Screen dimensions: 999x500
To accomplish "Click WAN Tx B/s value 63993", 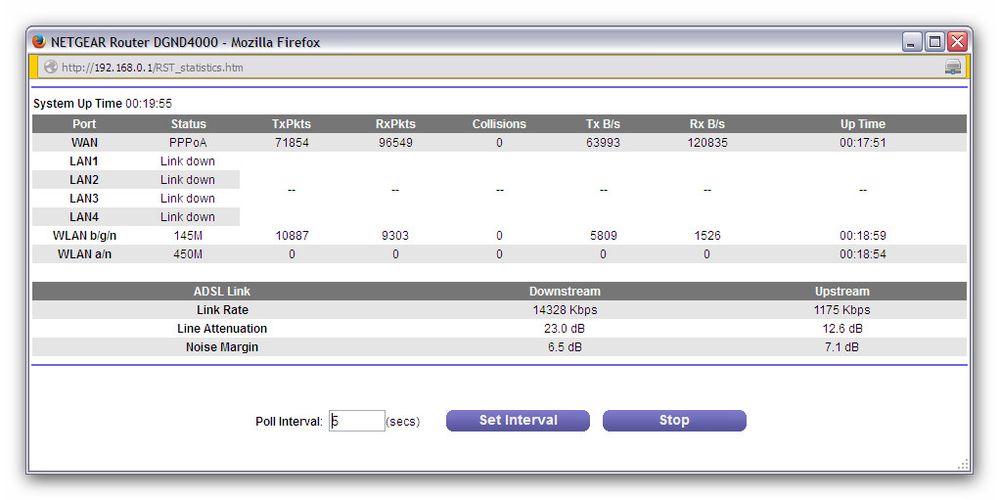I will pyautogui.click(x=603, y=143).
